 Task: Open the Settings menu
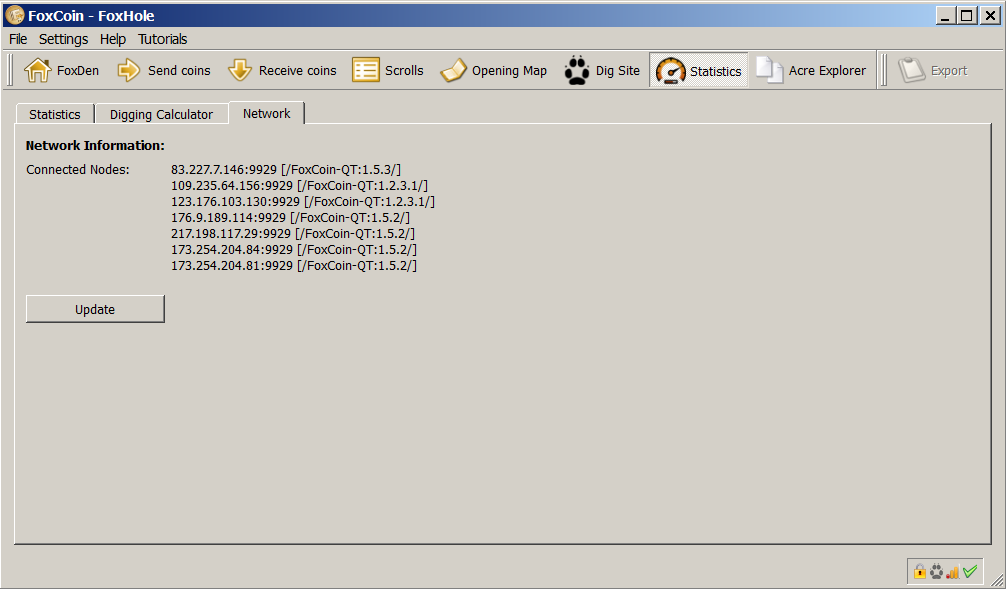pyautogui.click(x=64, y=39)
